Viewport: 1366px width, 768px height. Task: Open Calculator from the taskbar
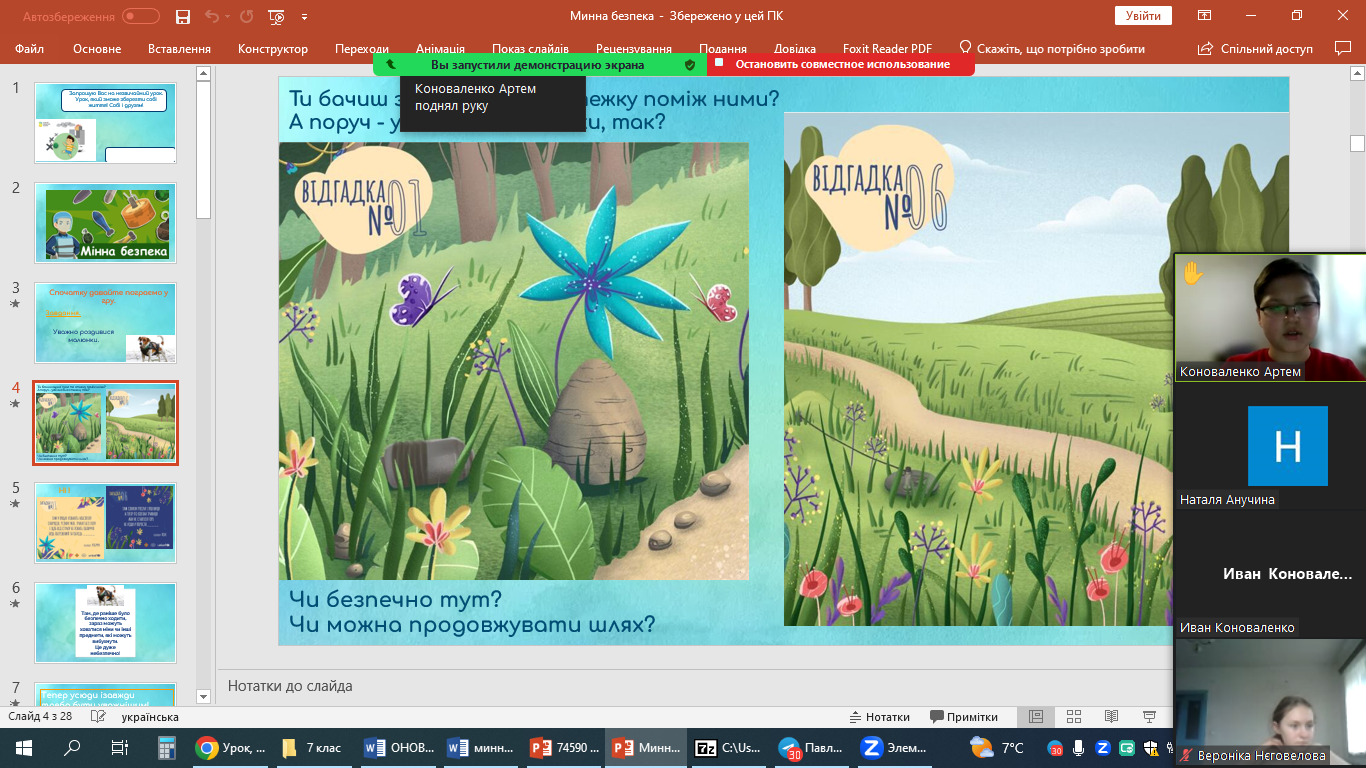(x=167, y=748)
